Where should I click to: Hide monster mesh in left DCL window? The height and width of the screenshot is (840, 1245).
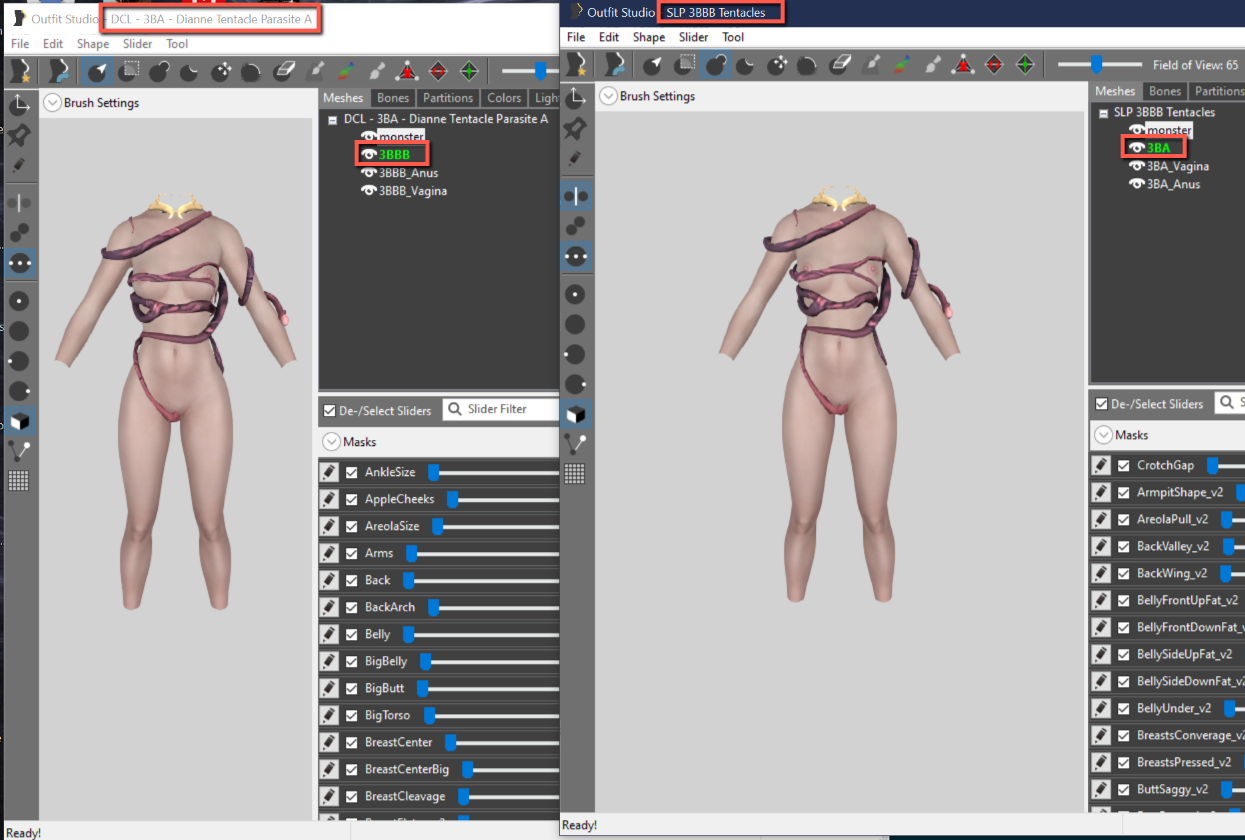pos(369,136)
